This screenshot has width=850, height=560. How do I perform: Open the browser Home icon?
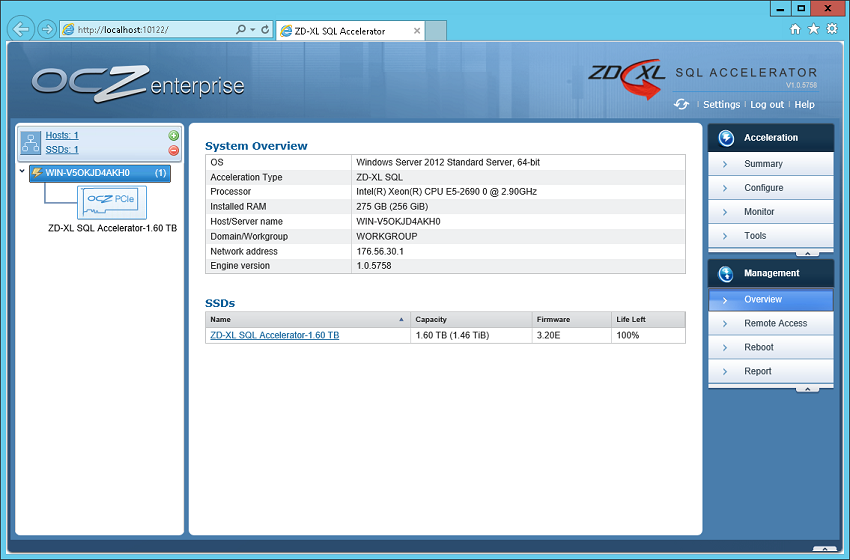pos(795,29)
